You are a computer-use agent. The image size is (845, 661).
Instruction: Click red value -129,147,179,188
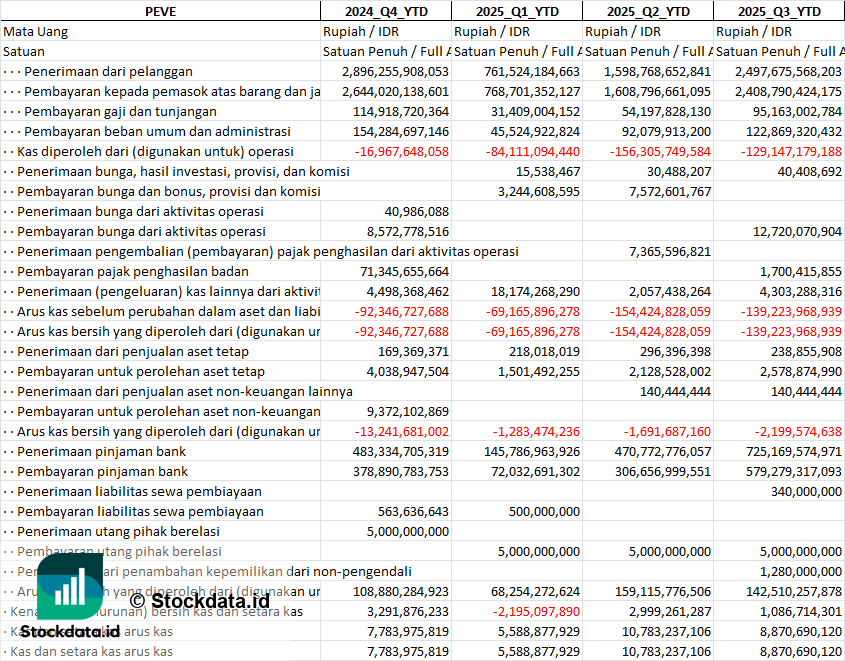(x=791, y=151)
